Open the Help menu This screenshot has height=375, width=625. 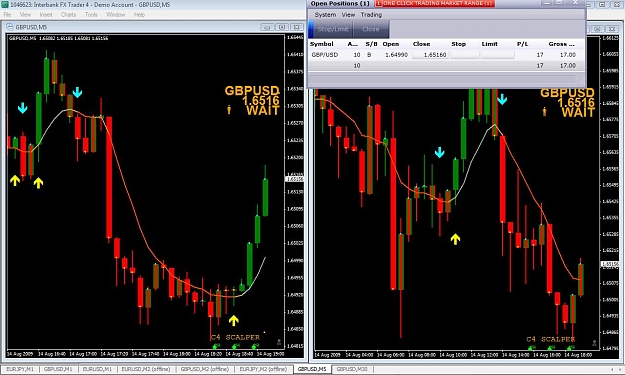(x=139, y=15)
